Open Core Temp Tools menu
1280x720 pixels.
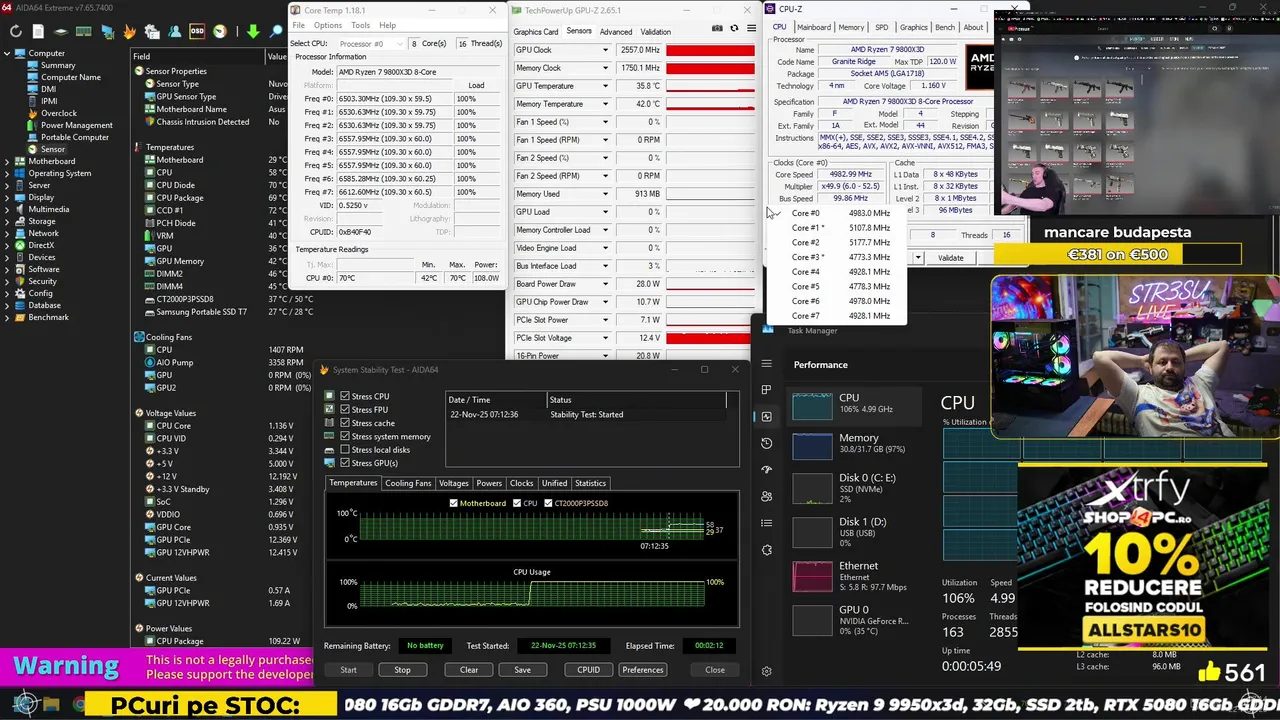pyautogui.click(x=361, y=25)
